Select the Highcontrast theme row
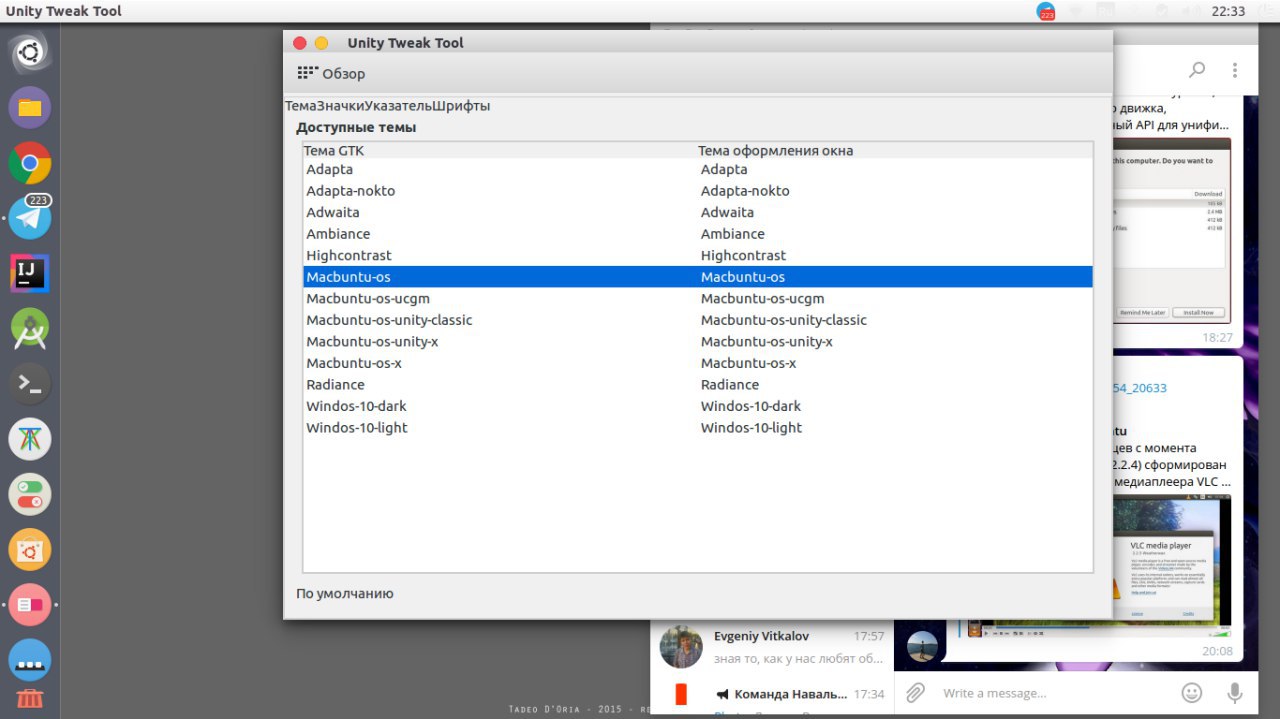1280x719 pixels. pos(698,255)
